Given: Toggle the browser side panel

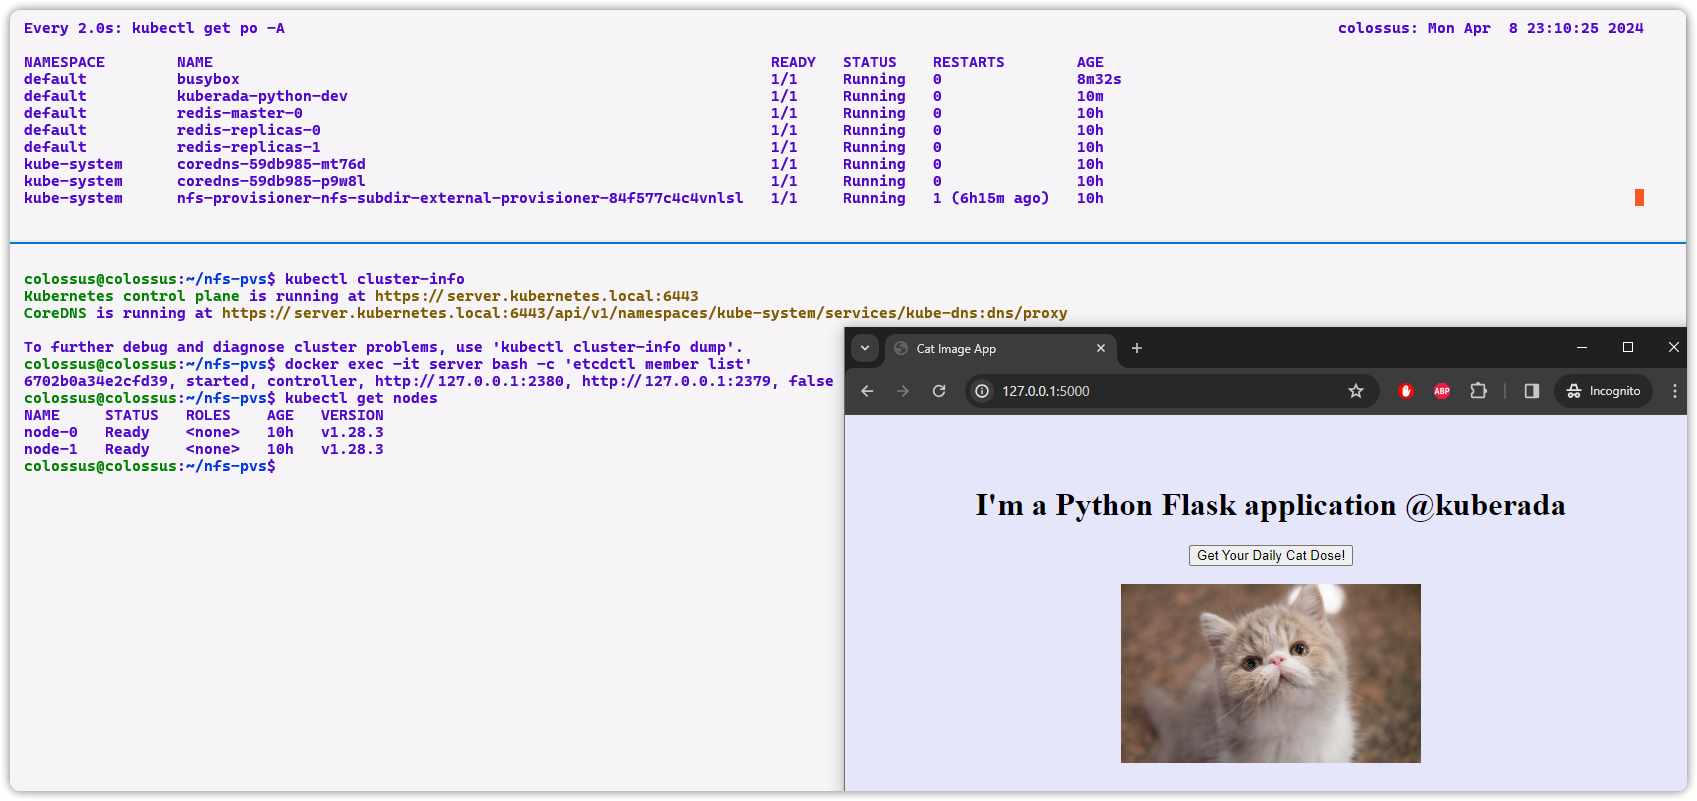Looking at the screenshot, I should pos(1531,391).
